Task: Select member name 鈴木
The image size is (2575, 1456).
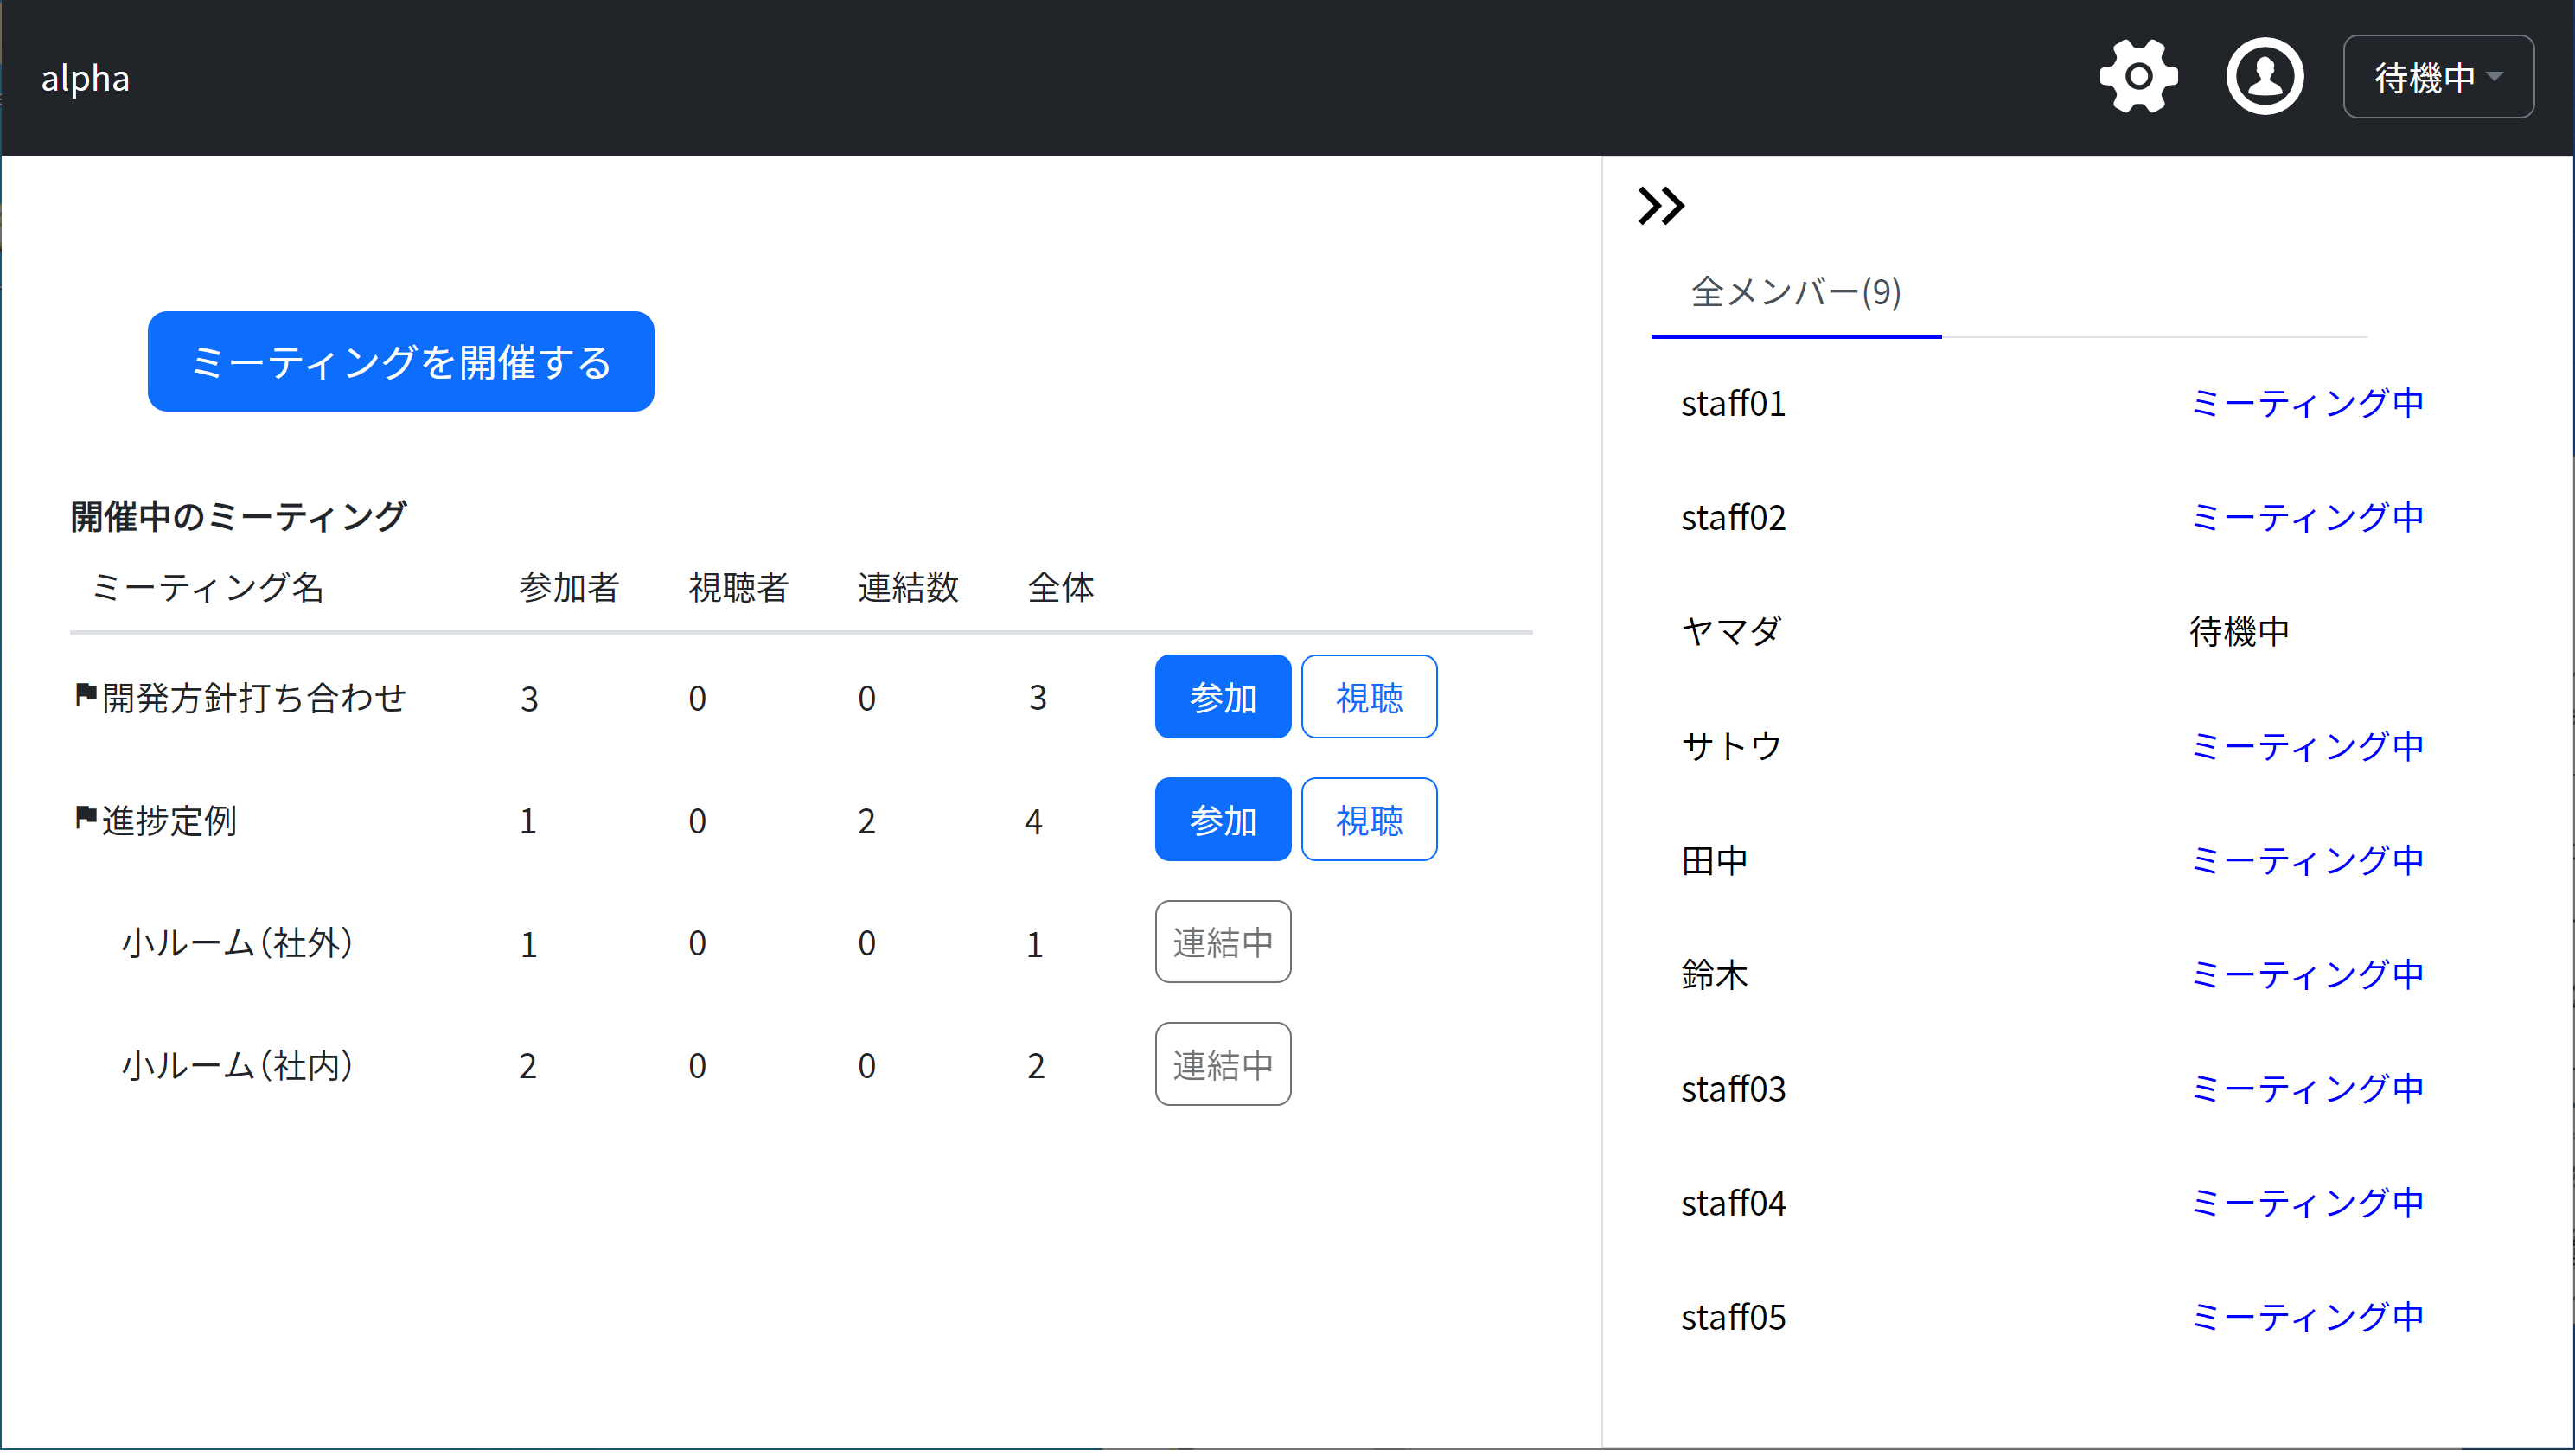Action: pos(1714,975)
